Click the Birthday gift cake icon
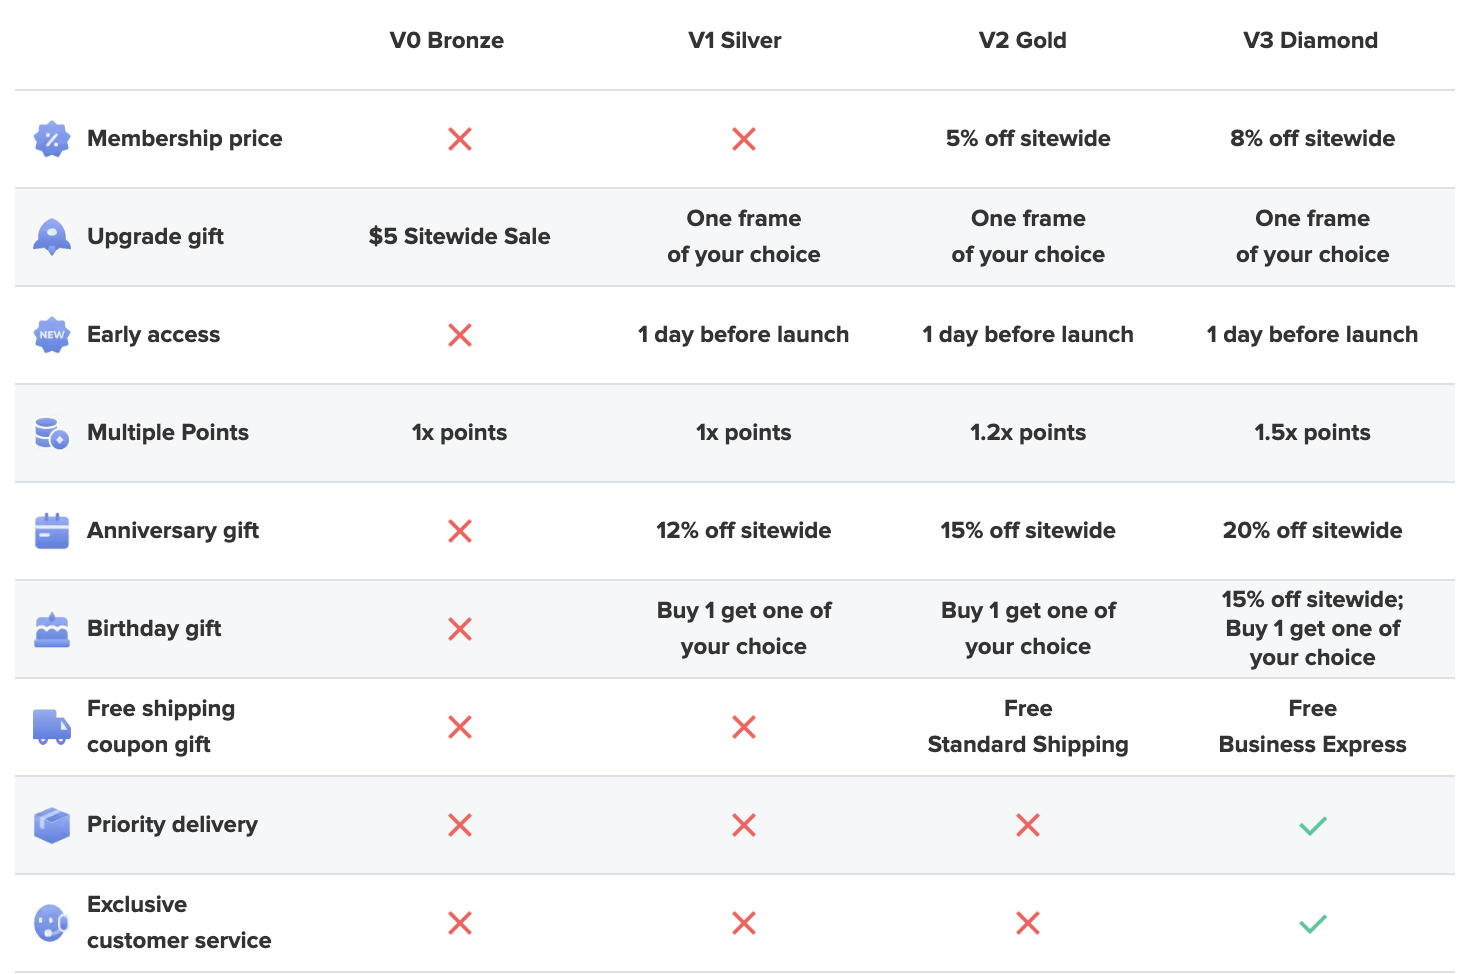The height and width of the screenshot is (974, 1466). coord(52,630)
